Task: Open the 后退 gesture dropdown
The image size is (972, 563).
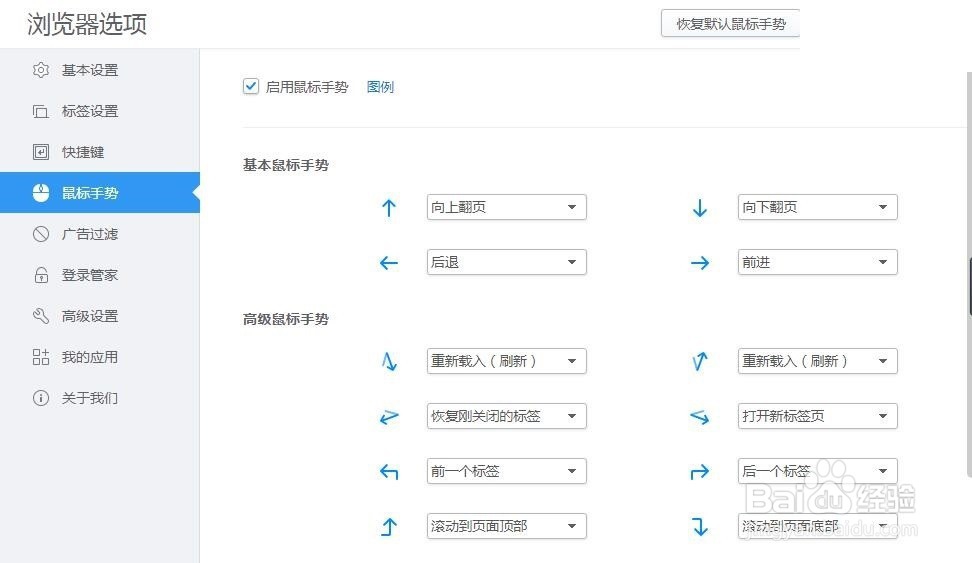Action: [506, 262]
